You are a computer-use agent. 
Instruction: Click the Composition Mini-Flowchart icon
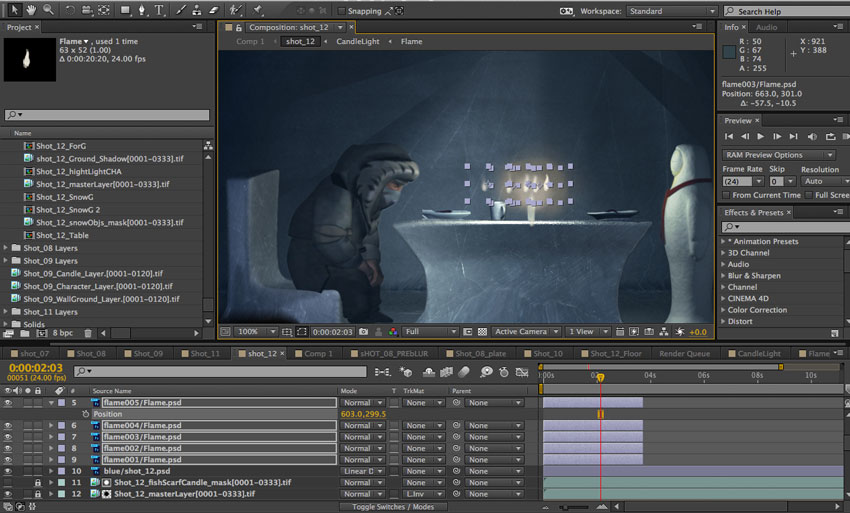click(x=382, y=372)
